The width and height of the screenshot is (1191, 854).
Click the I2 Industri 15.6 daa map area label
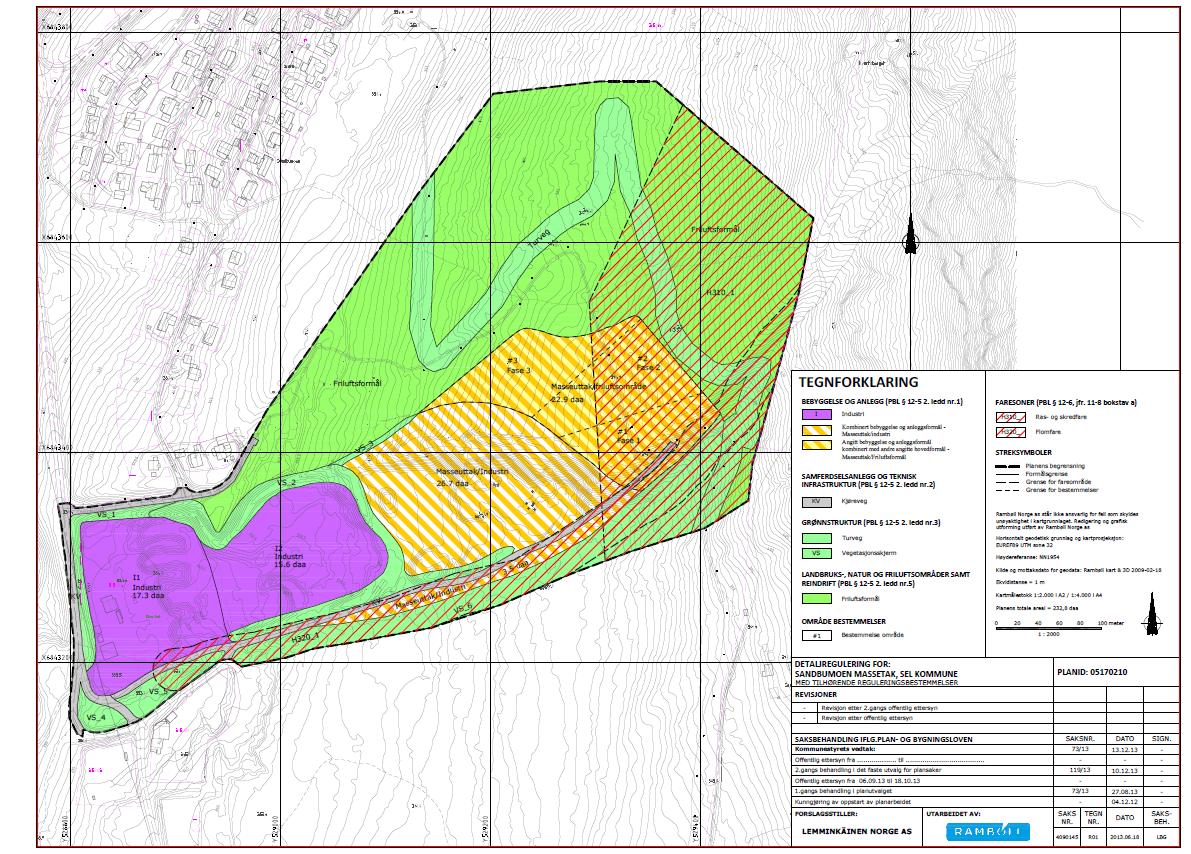pos(290,556)
